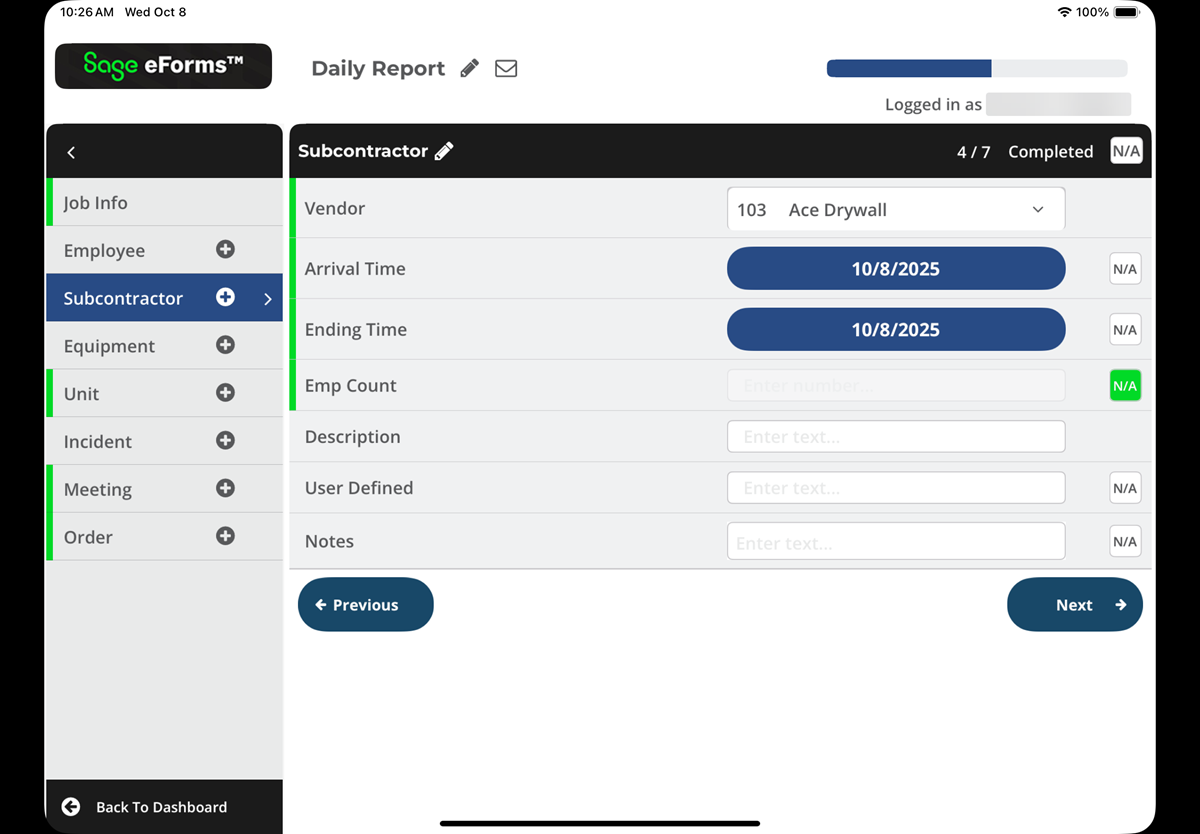This screenshot has height=834, width=1200.
Task: Toggle N/A for the Notes field
Action: (x=1124, y=541)
